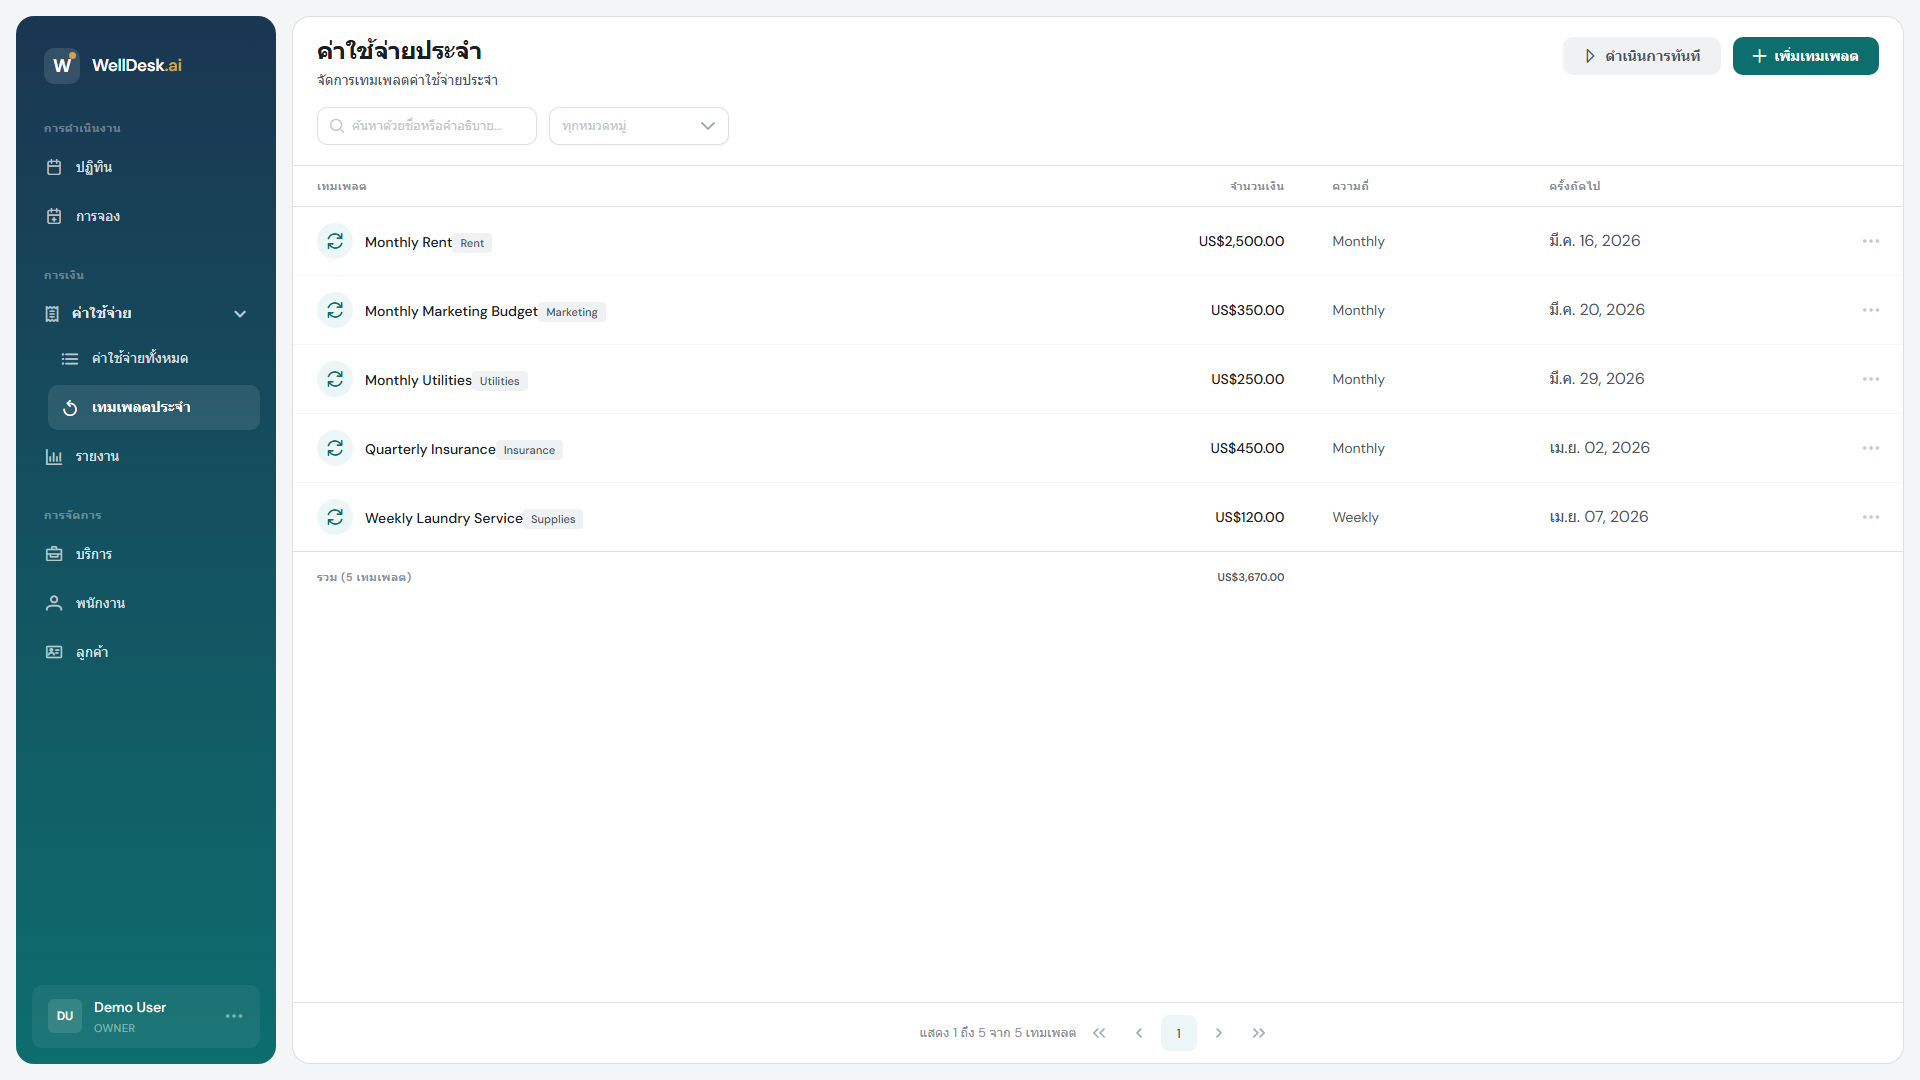Open the three-dot menu for Quarterly Insurance
Screen dimensions: 1920x1080
click(x=1870, y=448)
